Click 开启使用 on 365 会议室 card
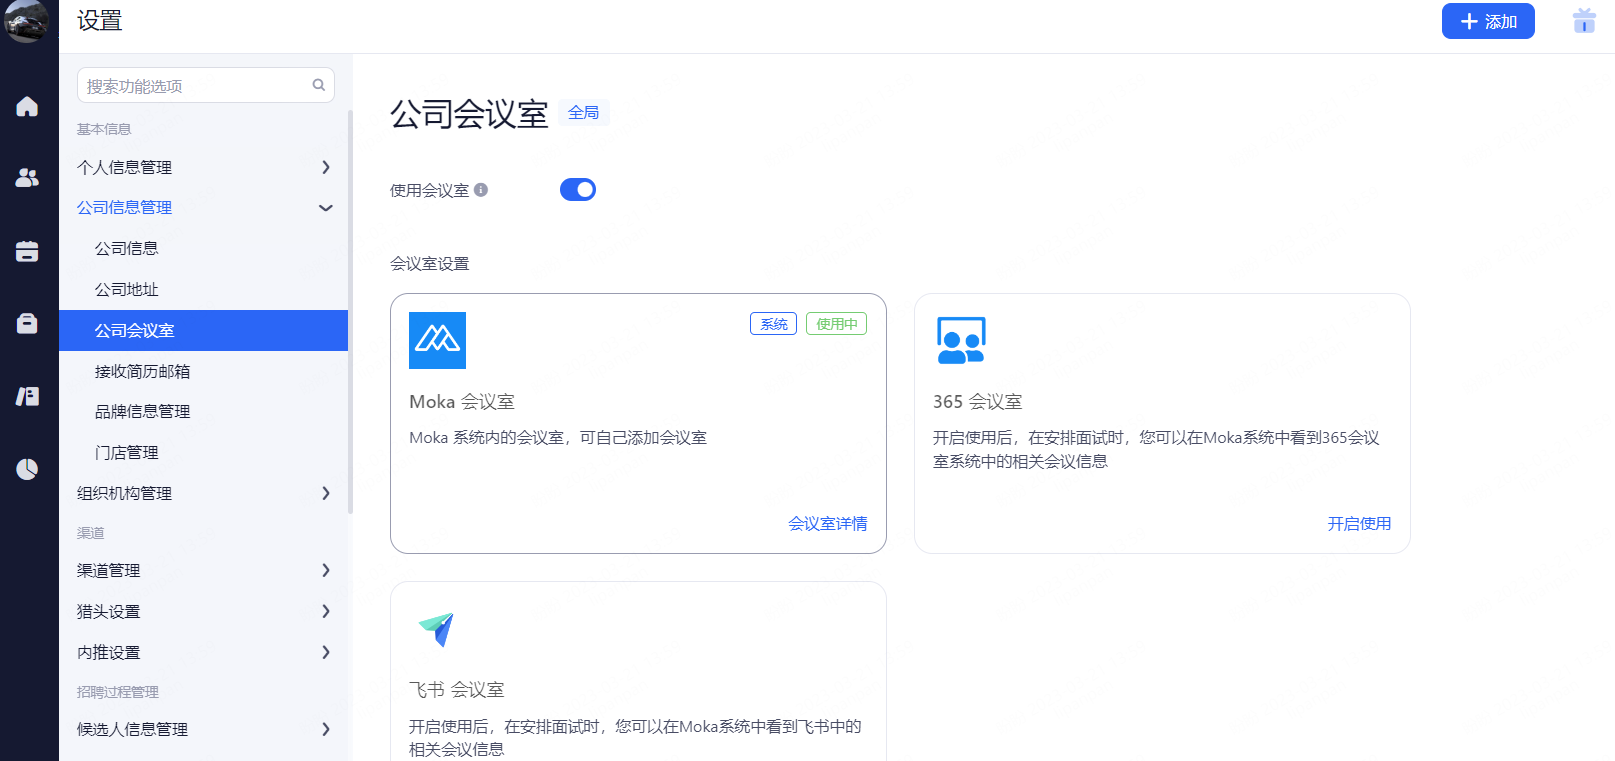Image resolution: width=1615 pixels, height=761 pixels. [1358, 523]
